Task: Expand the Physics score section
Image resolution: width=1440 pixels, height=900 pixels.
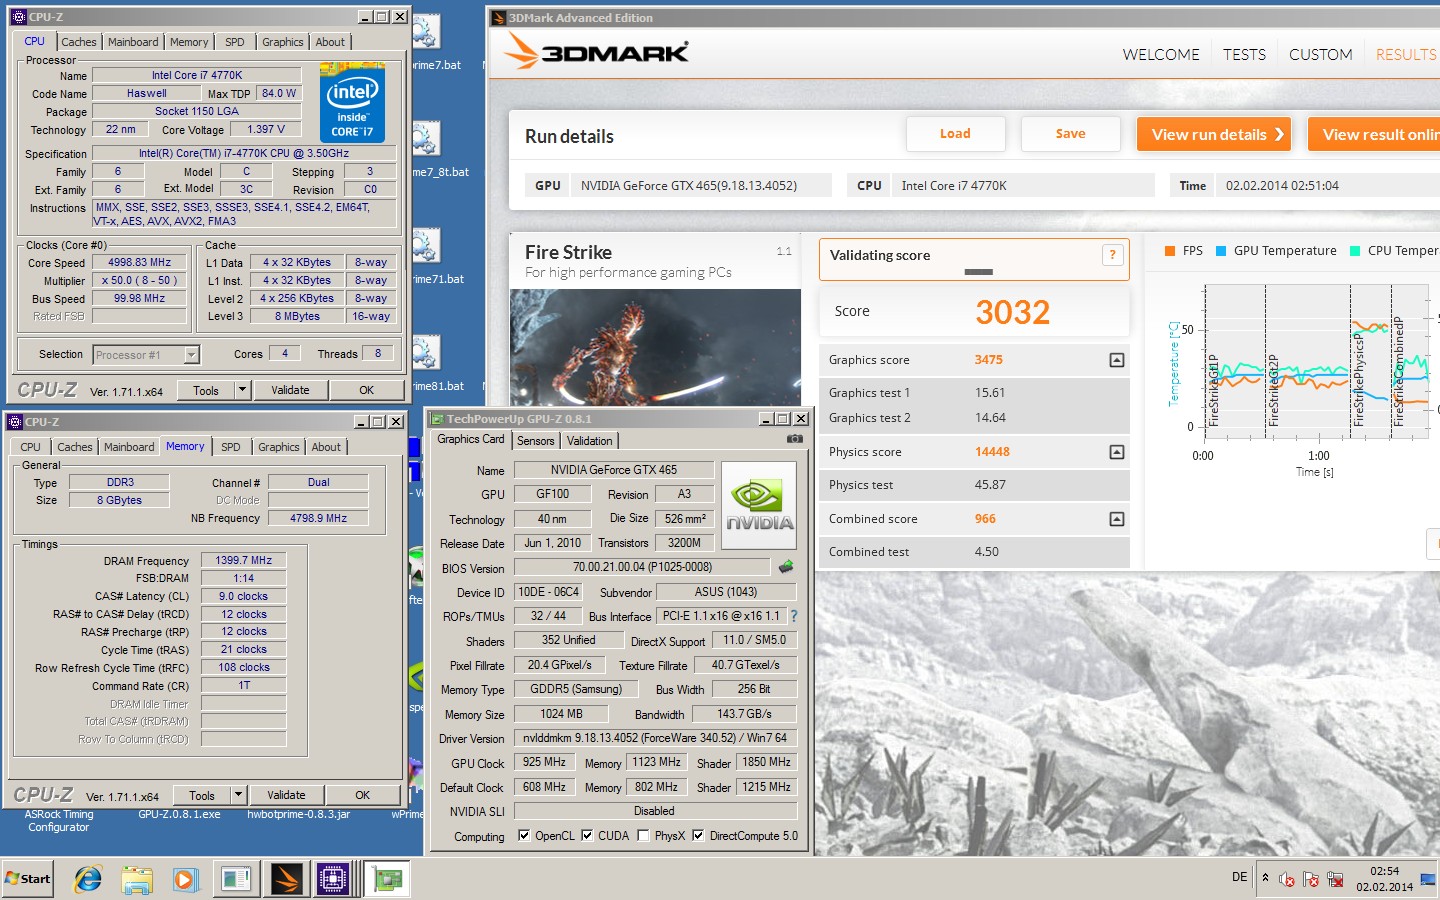Action: coord(1117,452)
